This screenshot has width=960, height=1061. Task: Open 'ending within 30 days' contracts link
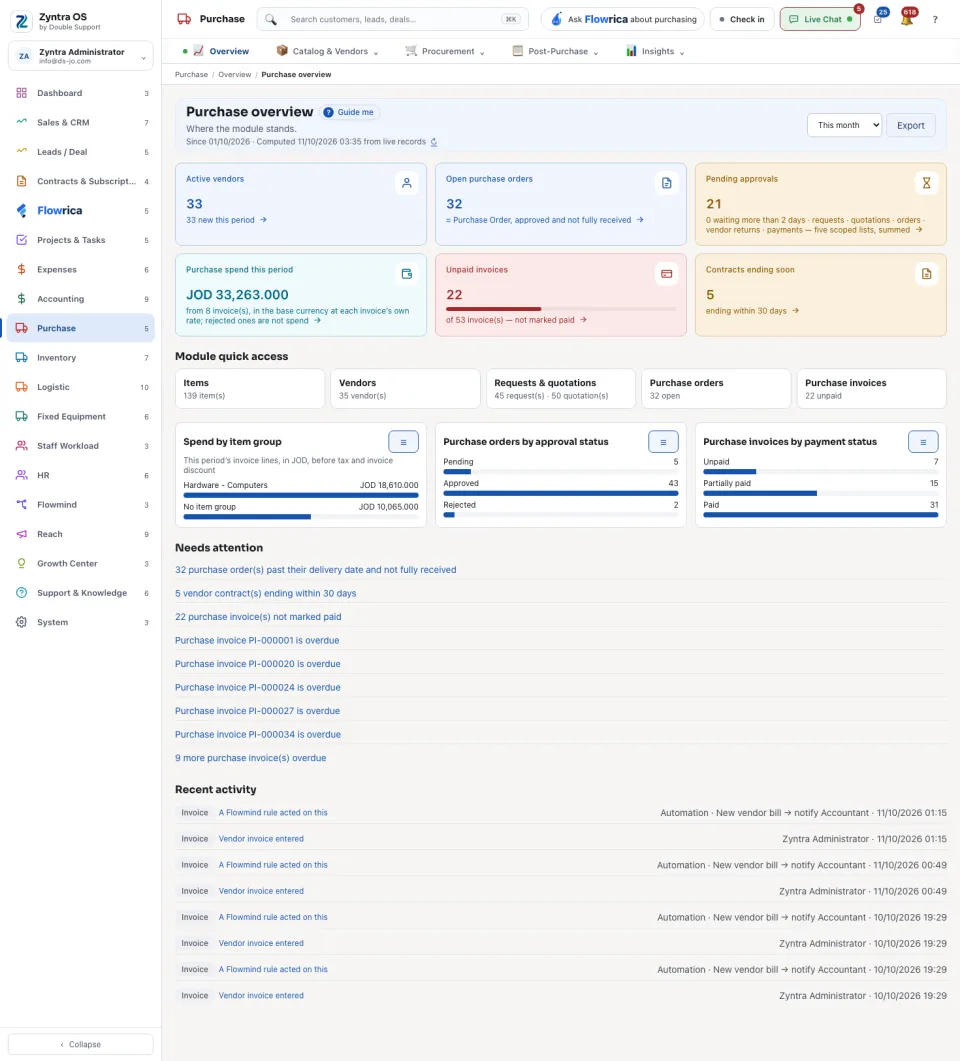(x=752, y=311)
